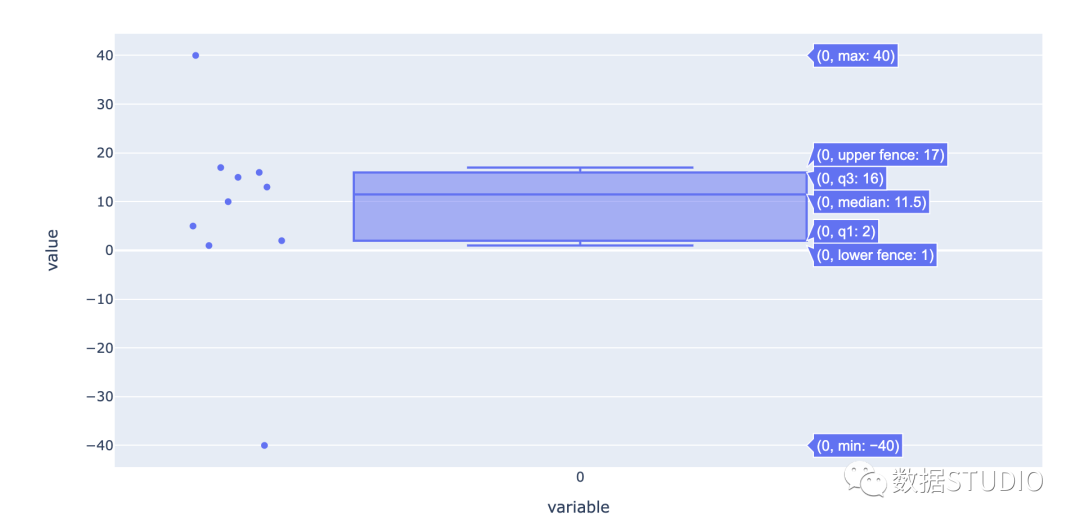Click the data point at value 2
This screenshot has width=1080, height=529.
tap(282, 240)
